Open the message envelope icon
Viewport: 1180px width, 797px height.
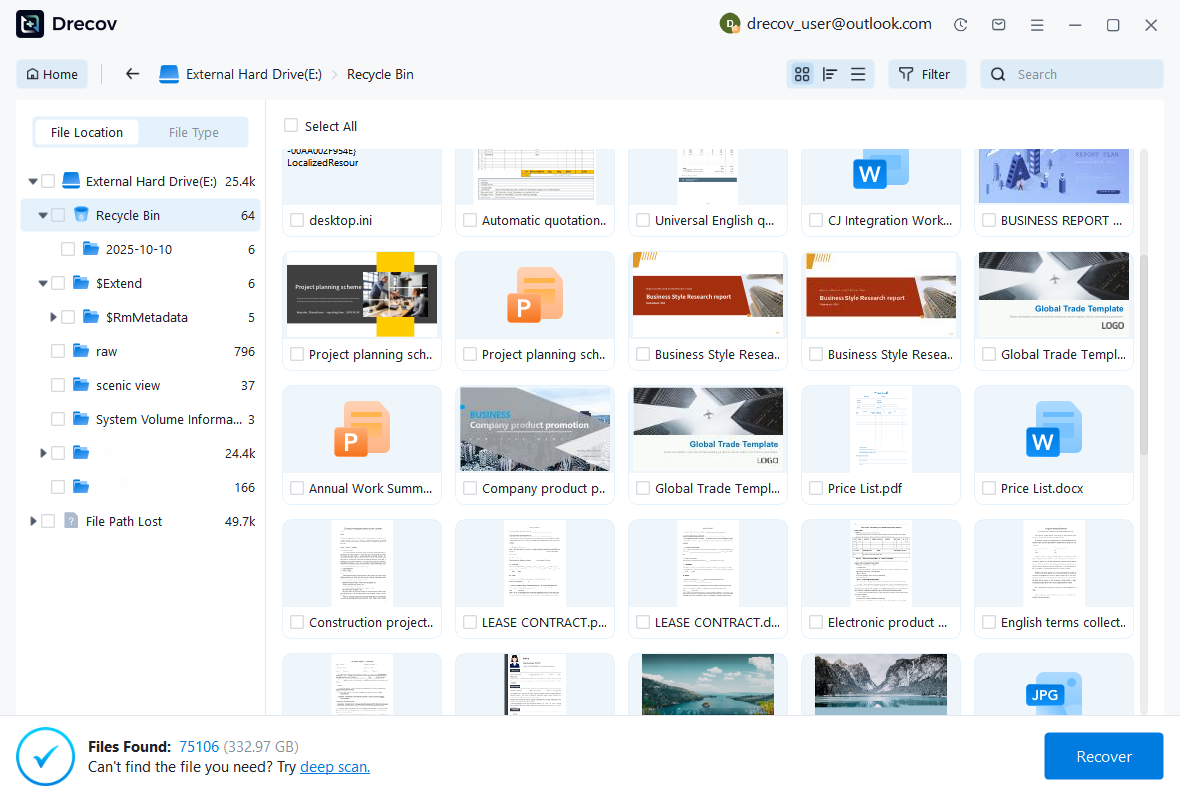coord(998,25)
